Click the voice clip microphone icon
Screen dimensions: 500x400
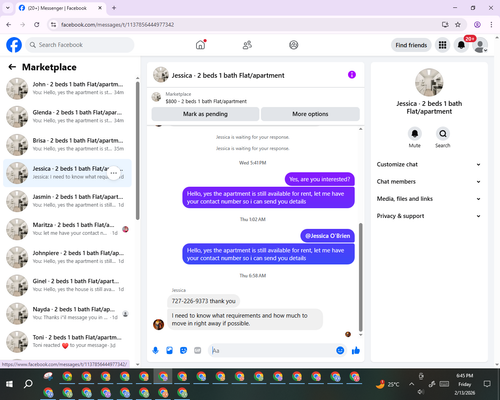pyautogui.click(x=155, y=350)
